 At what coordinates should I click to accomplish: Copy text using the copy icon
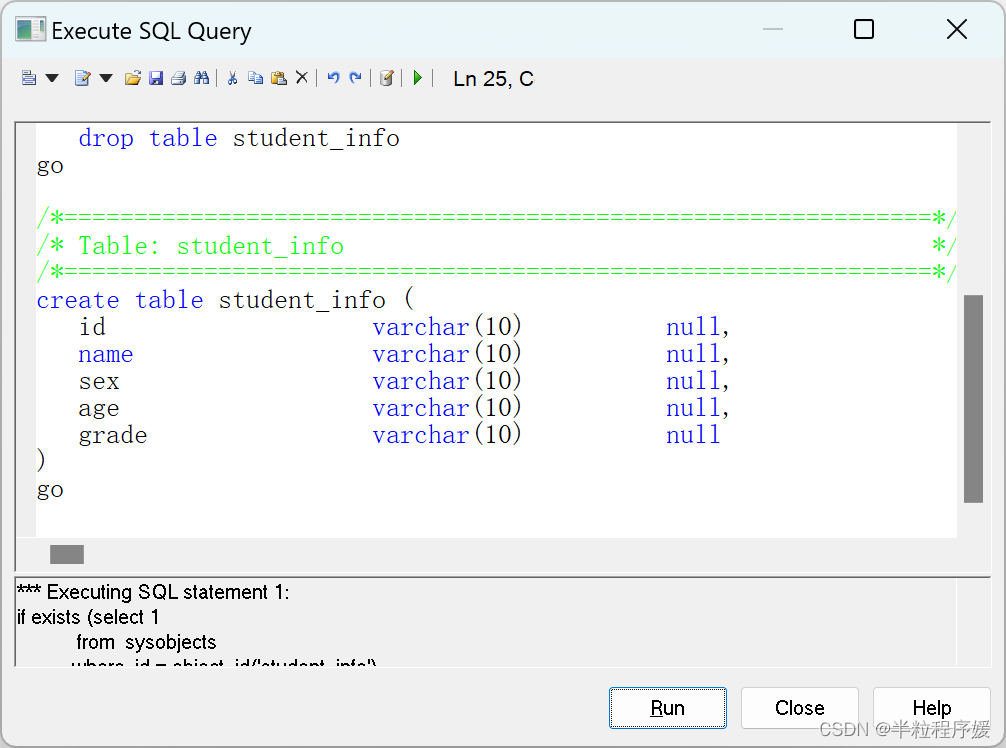point(256,77)
